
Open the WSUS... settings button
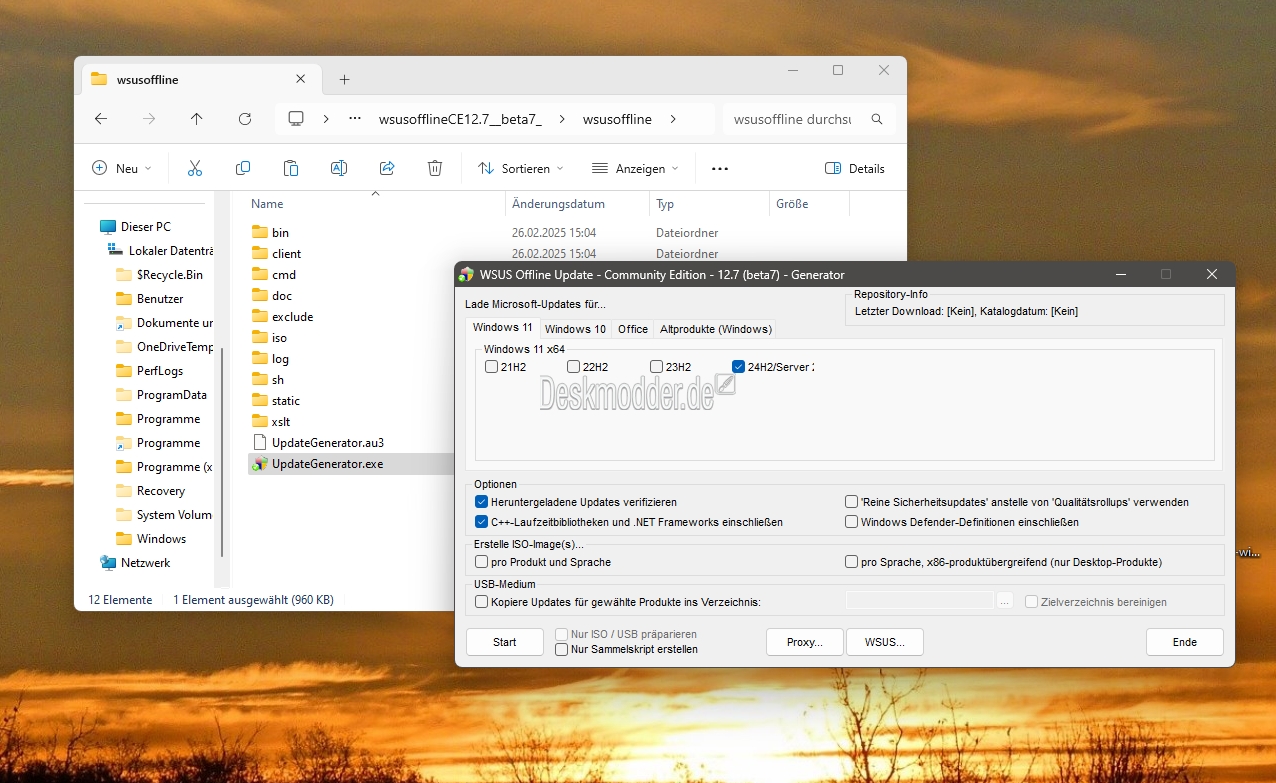click(x=885, y=642)
